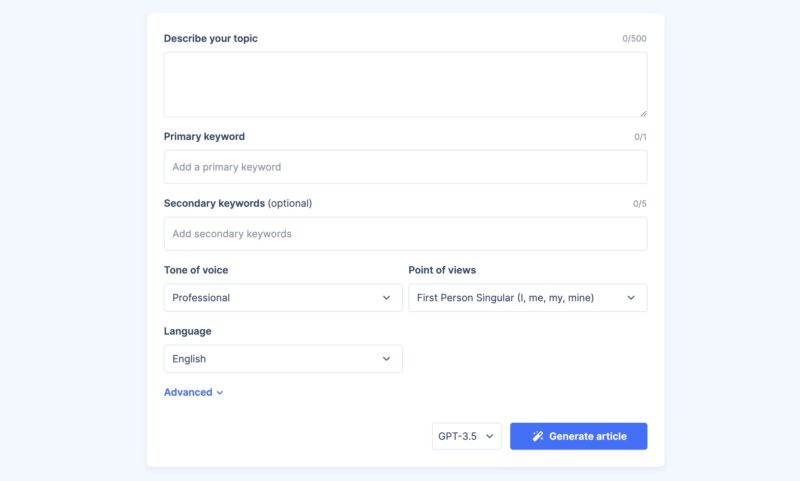The width and height of the screenshot is (800, 481).
Task: Click the chevron arrow in the Language field
Action: coord(387,359)
